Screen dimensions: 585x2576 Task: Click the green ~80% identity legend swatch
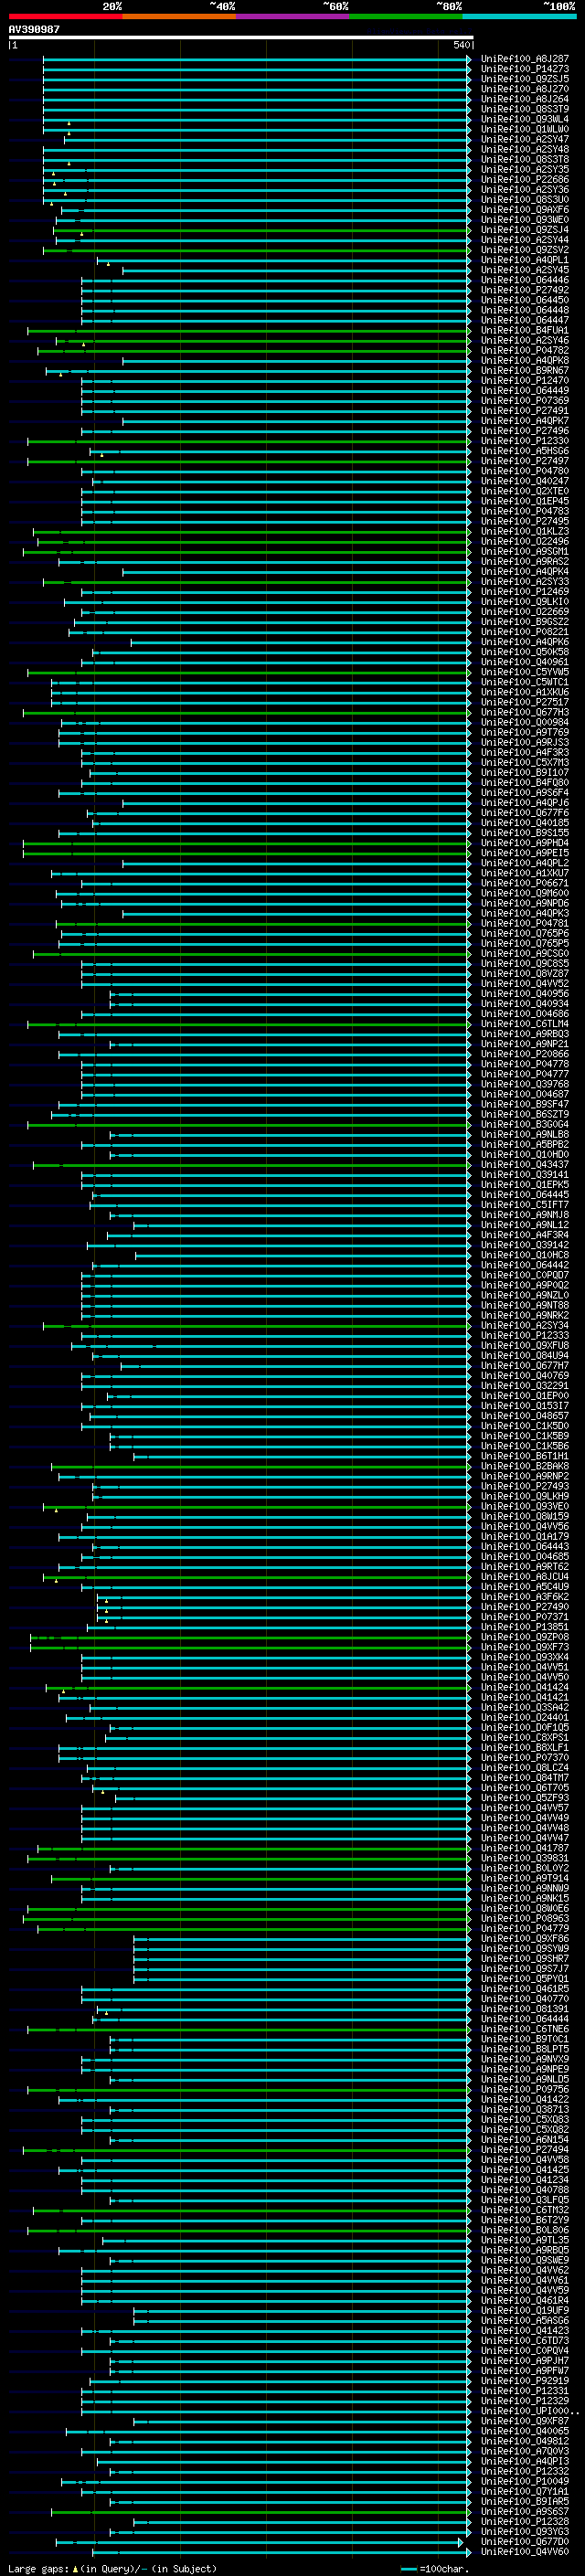point(405,16)
